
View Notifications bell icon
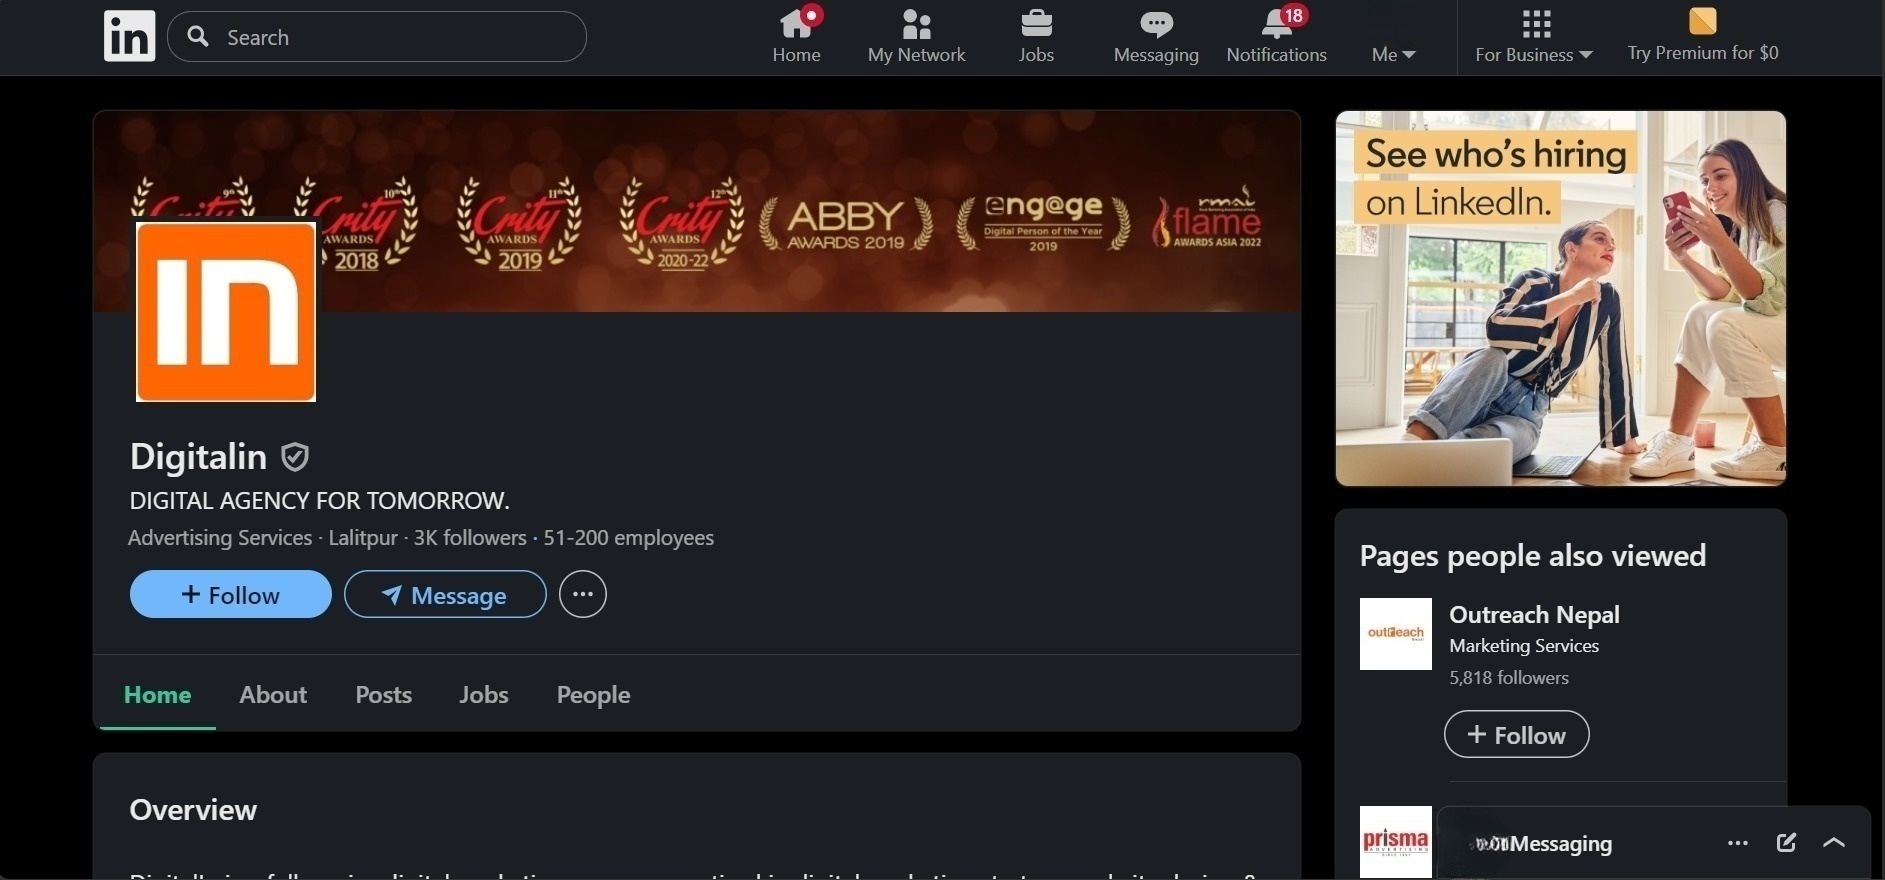(x=1276, y=24)
